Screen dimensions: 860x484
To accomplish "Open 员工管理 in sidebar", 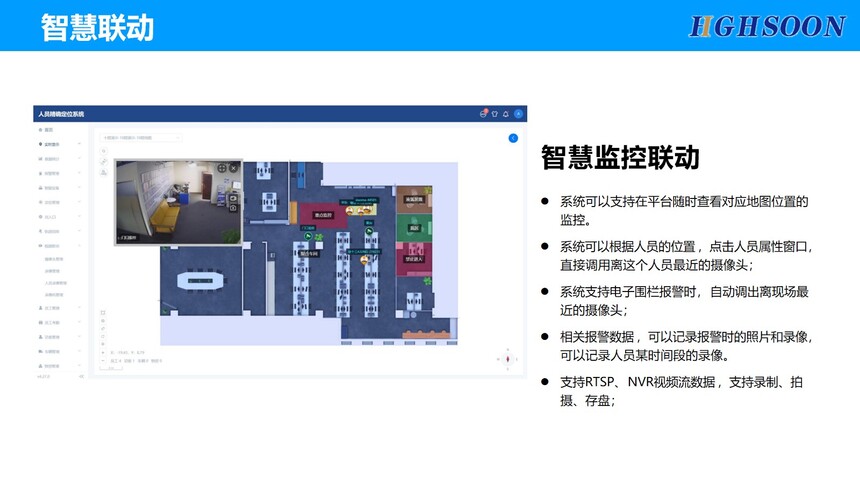I will pos(54,308).
